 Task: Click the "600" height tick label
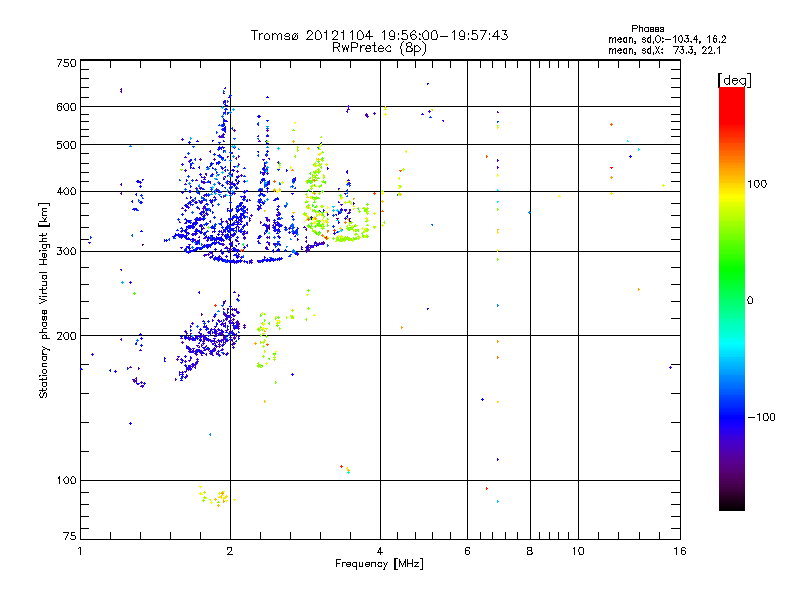[x=67, y=107]
